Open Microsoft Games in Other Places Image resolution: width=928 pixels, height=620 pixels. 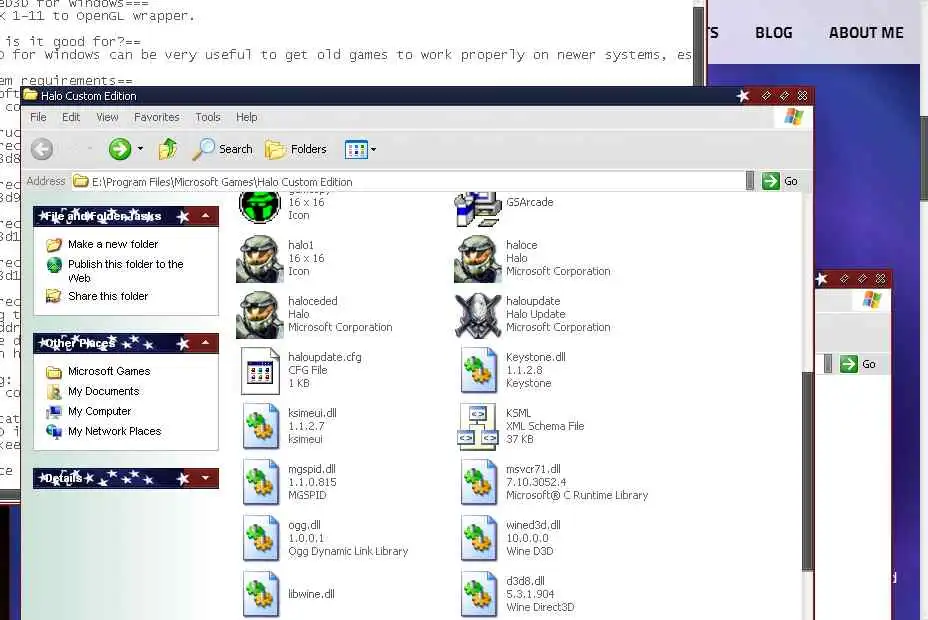(109, 372)
